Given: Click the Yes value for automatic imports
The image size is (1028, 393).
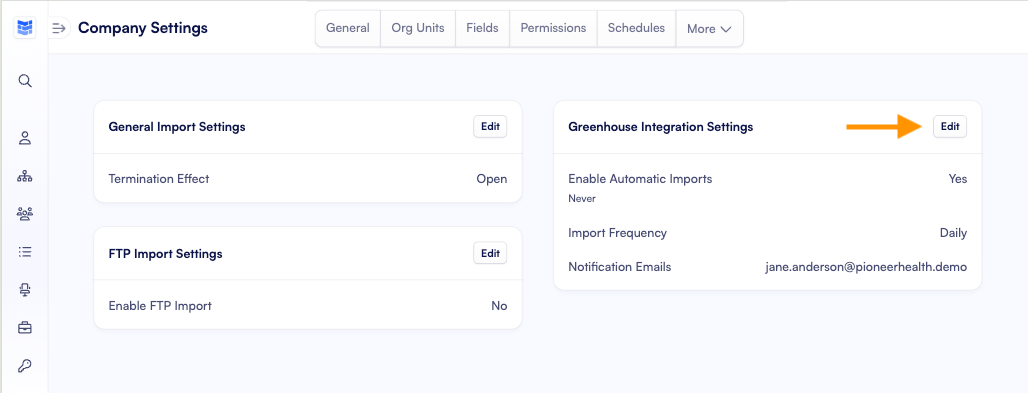Looking at the screenshot, I should 957,178.
